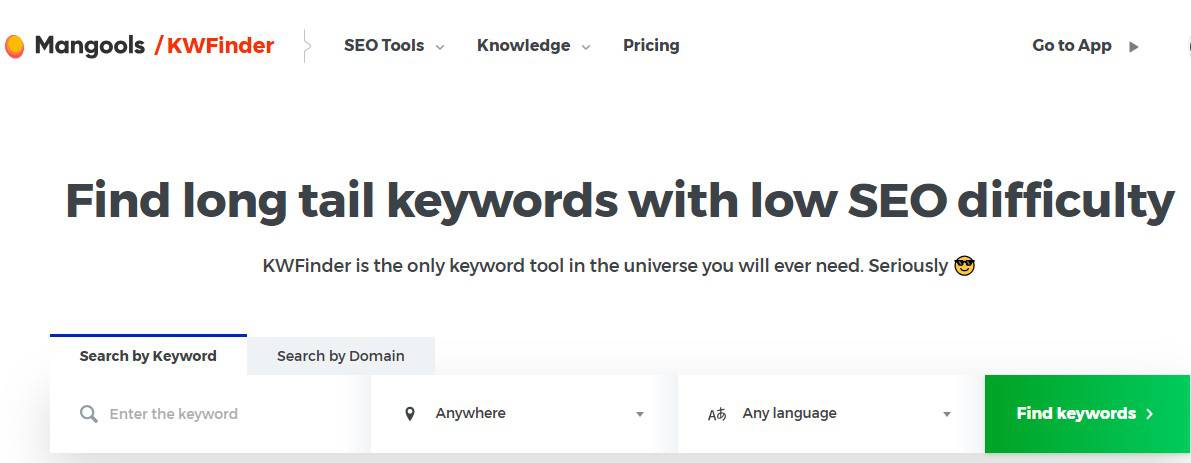Click the Mangools brand name text

click(x=90, y=46)
